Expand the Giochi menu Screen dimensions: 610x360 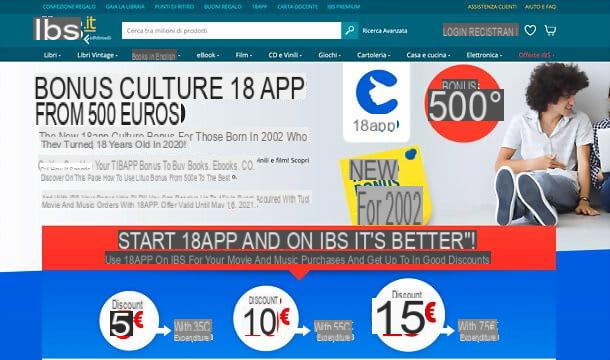[329, 55]
